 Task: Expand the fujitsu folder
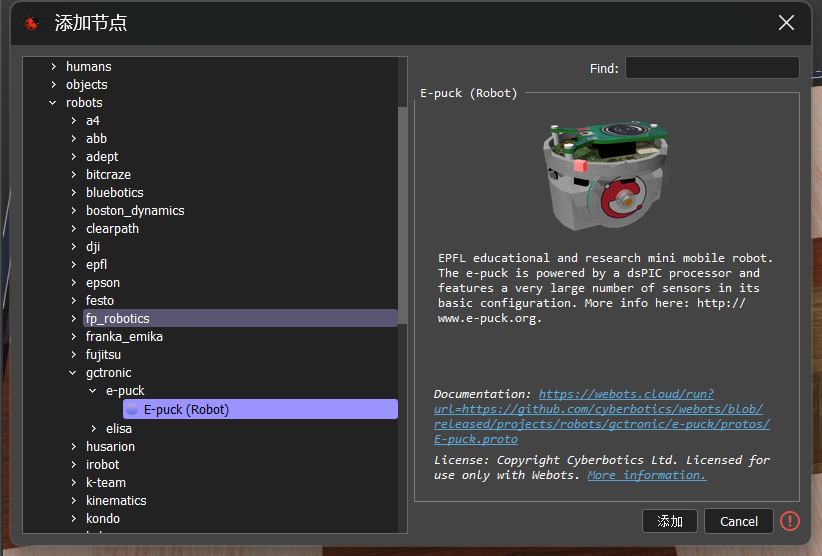point(73,354)
